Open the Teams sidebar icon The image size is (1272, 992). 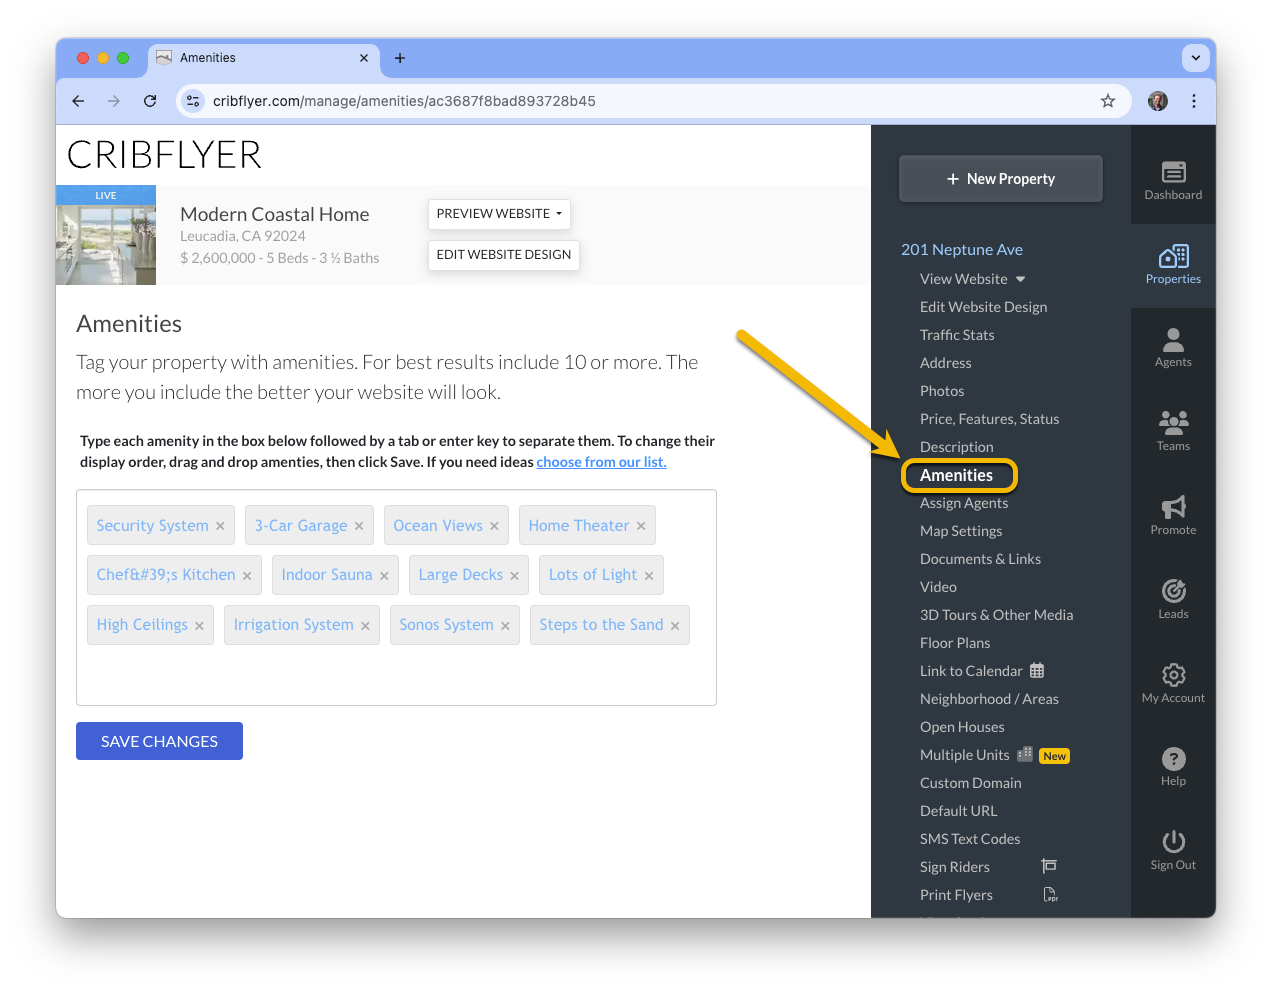click(x=1173, y=420)
